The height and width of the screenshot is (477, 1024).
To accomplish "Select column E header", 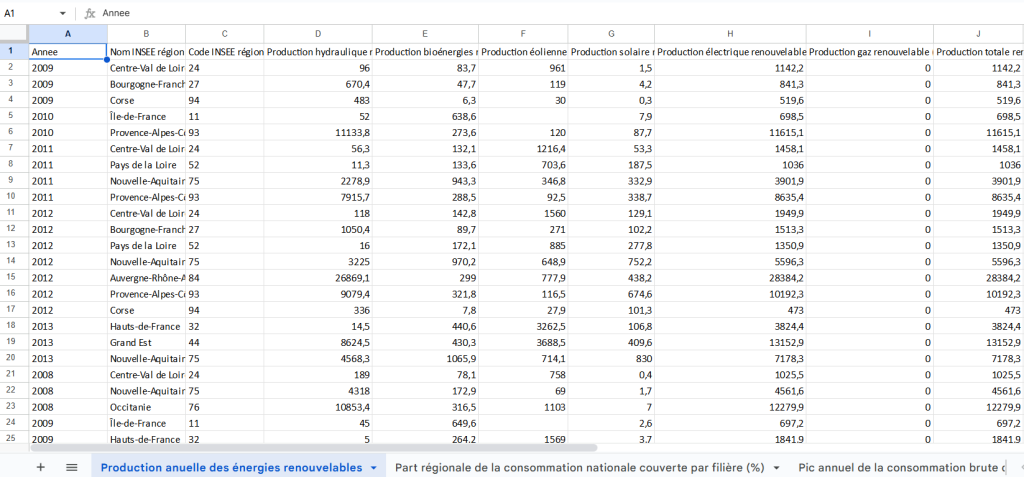I will (x=425, y=33).
